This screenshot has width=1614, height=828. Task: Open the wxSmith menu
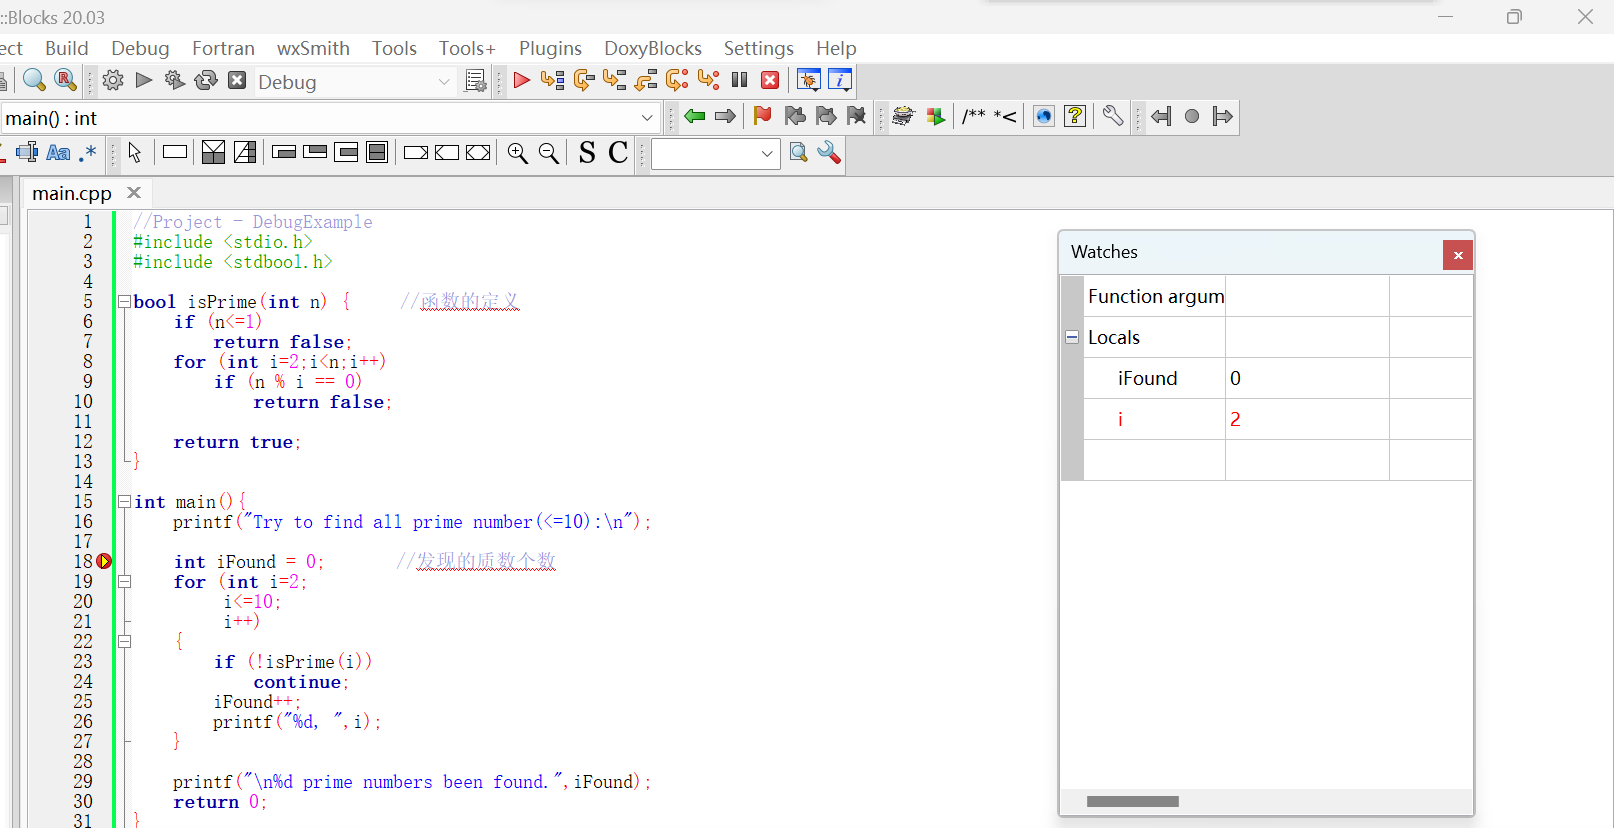click(313, 48)
